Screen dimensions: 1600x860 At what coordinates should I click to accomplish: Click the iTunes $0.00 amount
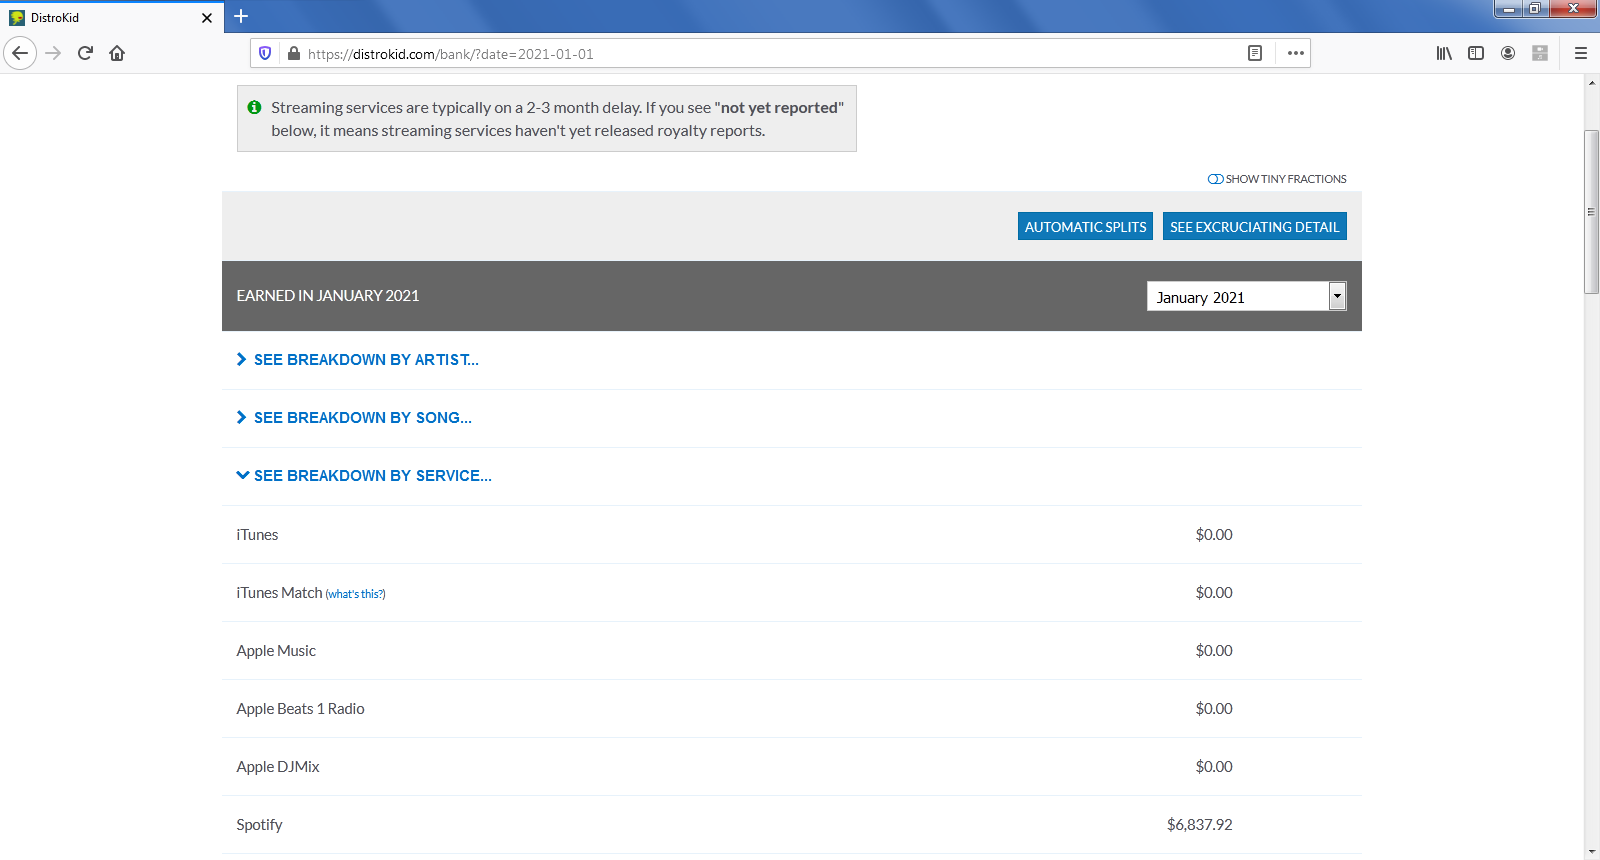click(x=1214, y=535)
